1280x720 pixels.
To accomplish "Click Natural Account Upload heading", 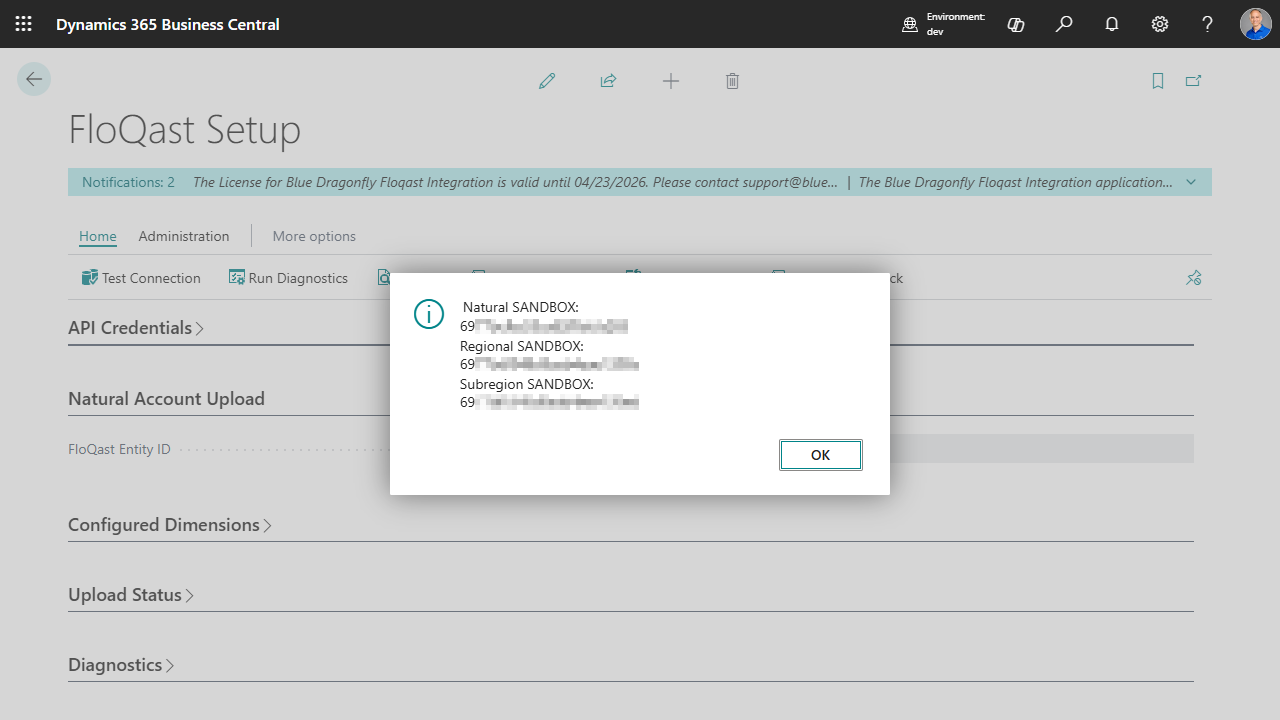I will [x=166, y=399].
